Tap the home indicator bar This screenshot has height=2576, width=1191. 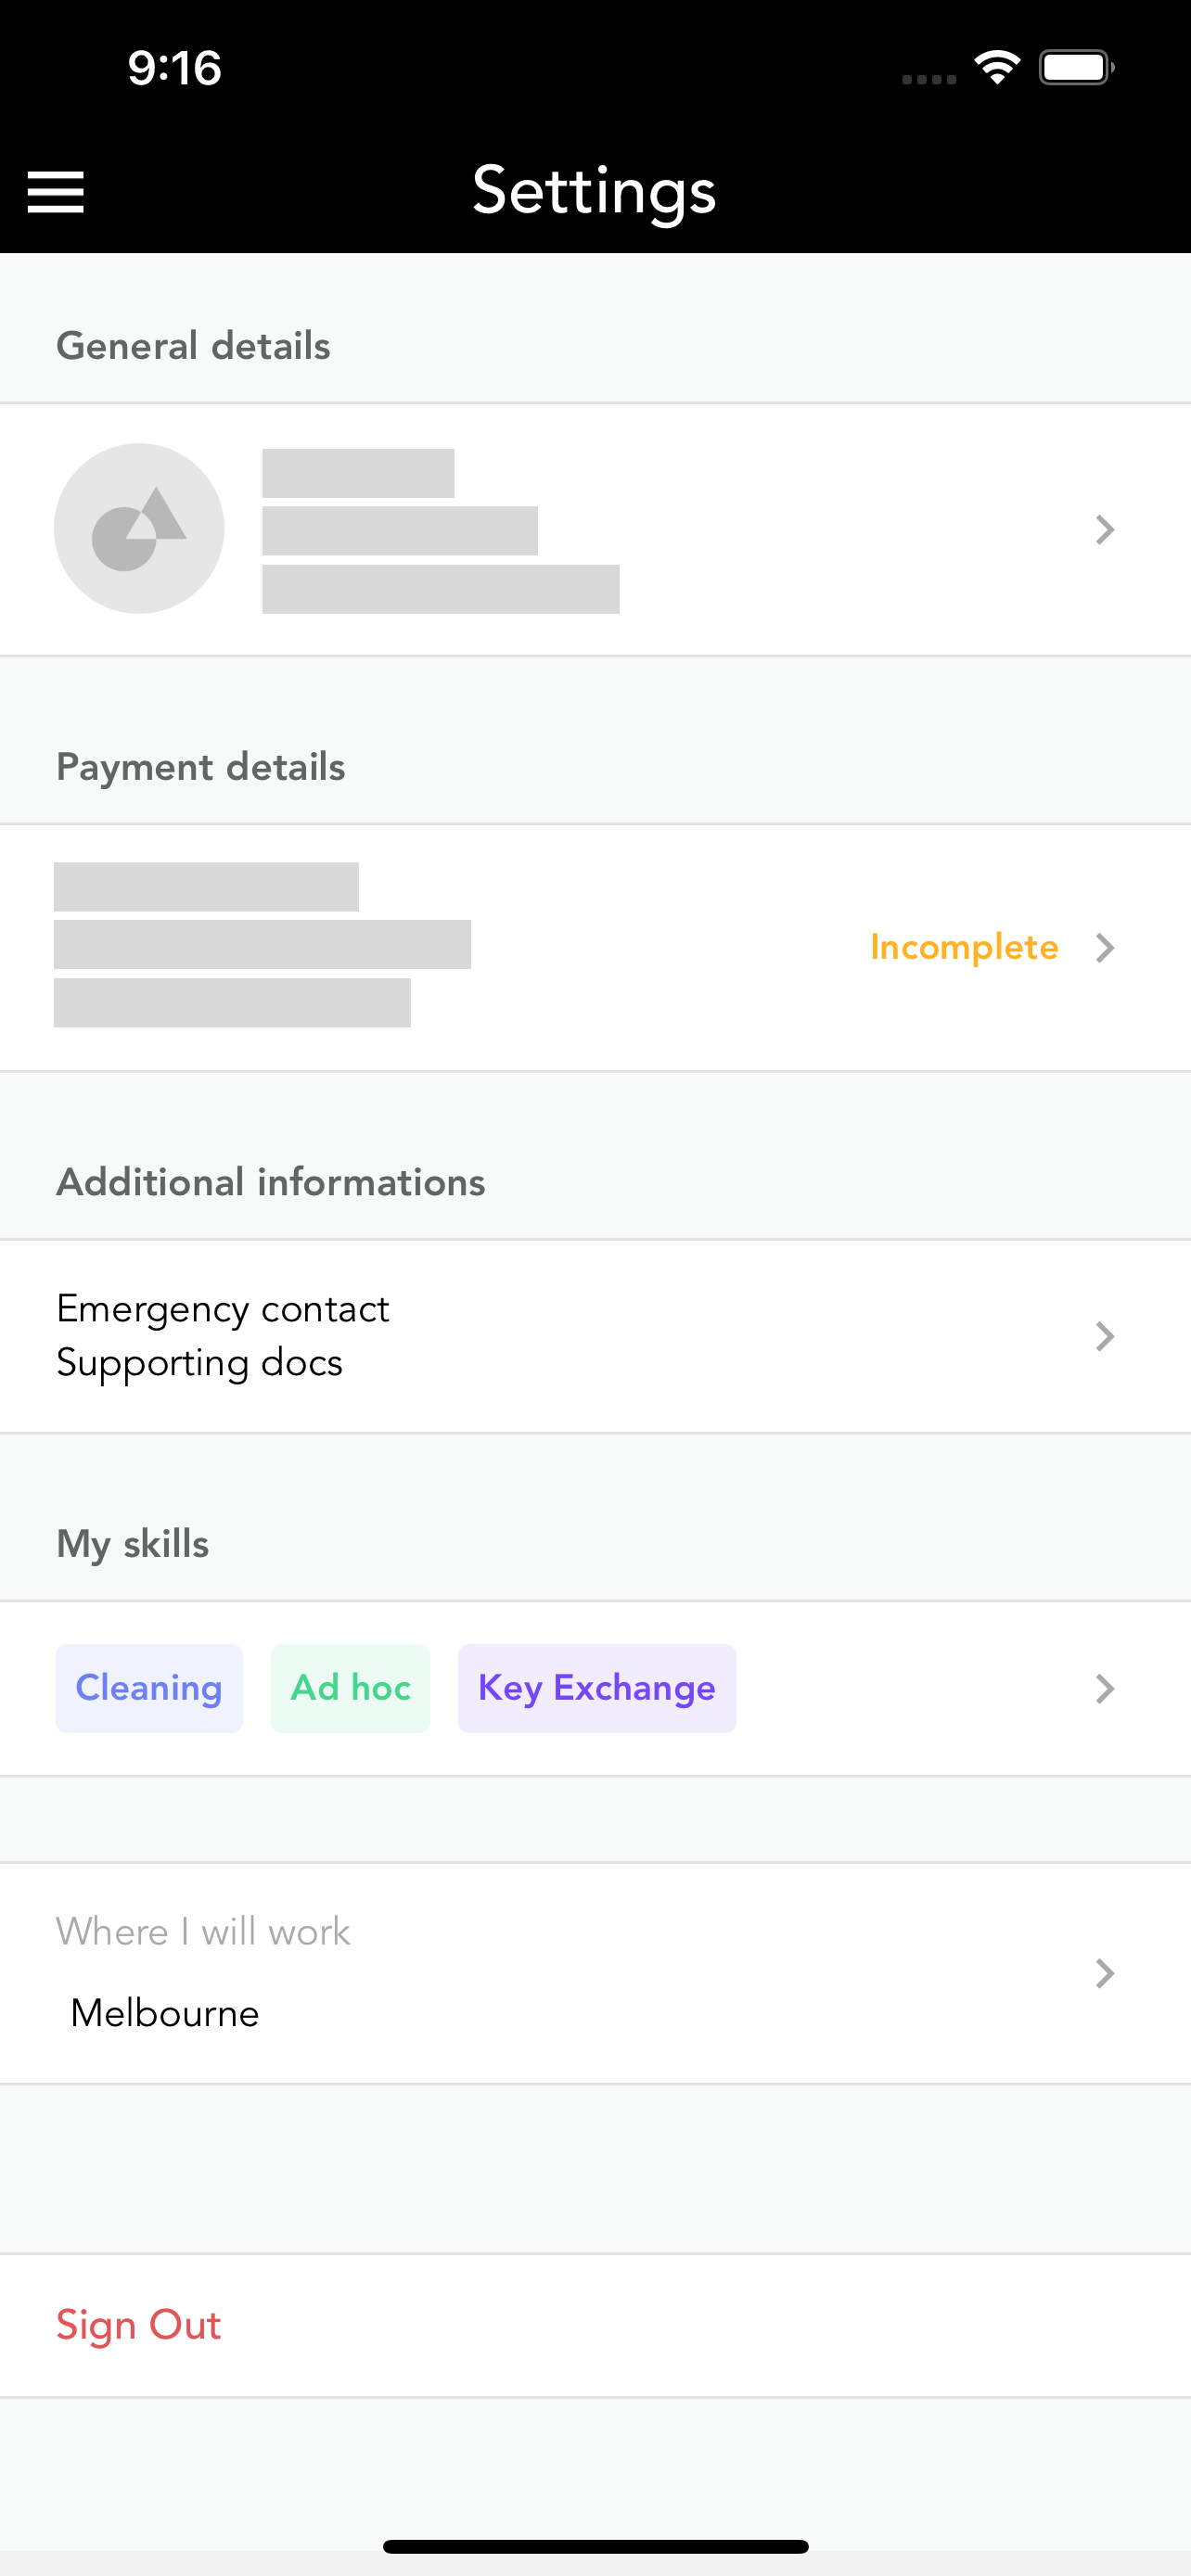[x=595, y=2546]
